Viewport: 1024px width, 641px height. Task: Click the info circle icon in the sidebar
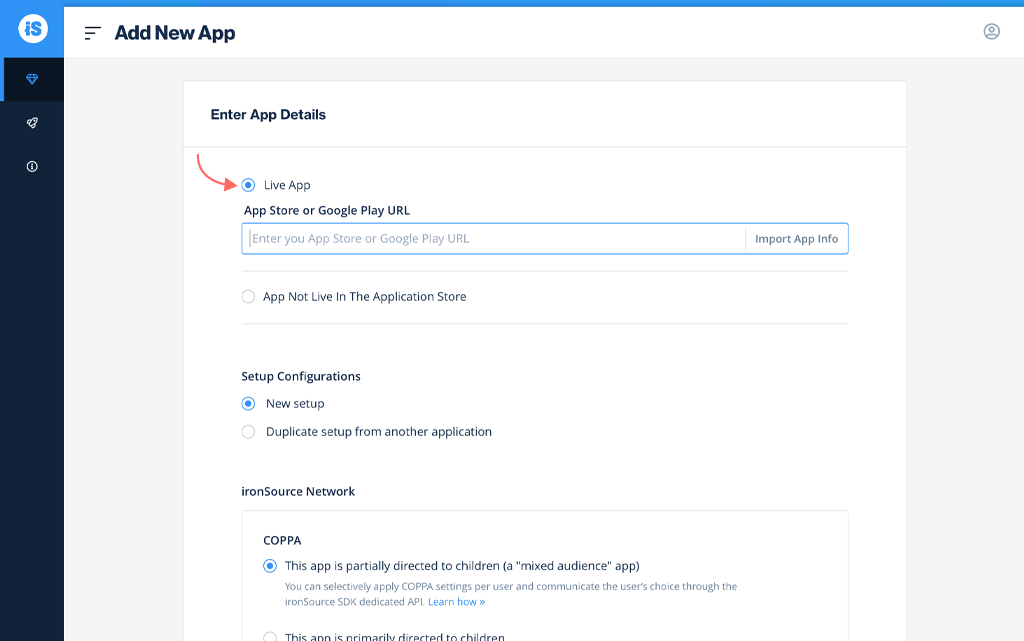(31, 166)
